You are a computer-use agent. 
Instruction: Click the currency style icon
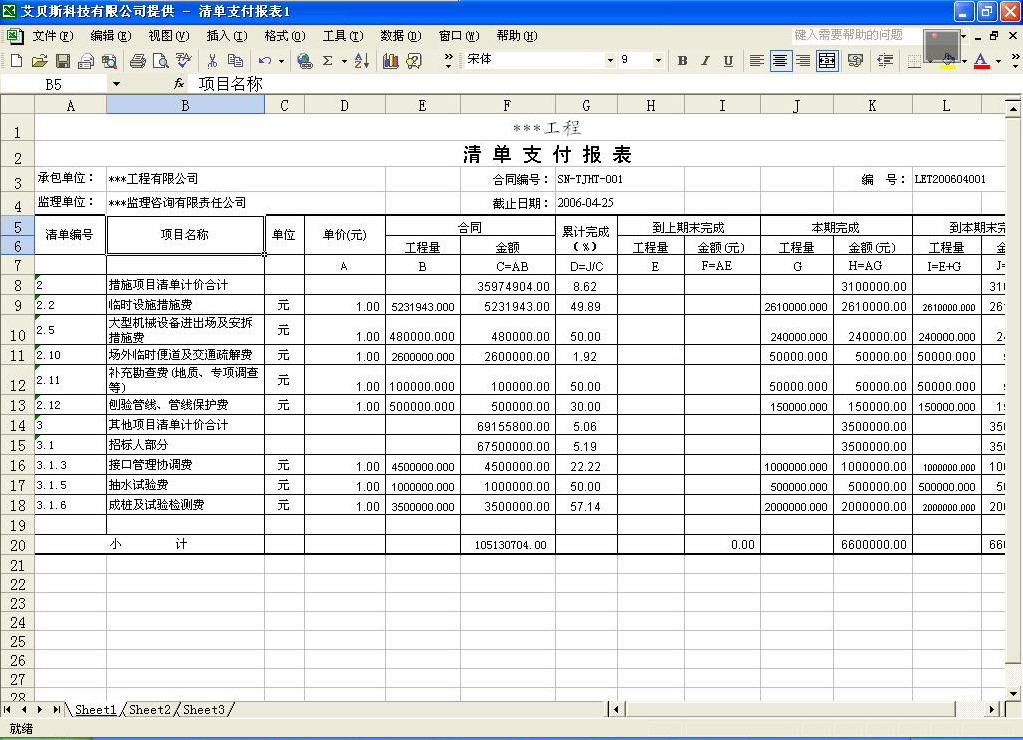pyautogui.click(x=855, y=61)
